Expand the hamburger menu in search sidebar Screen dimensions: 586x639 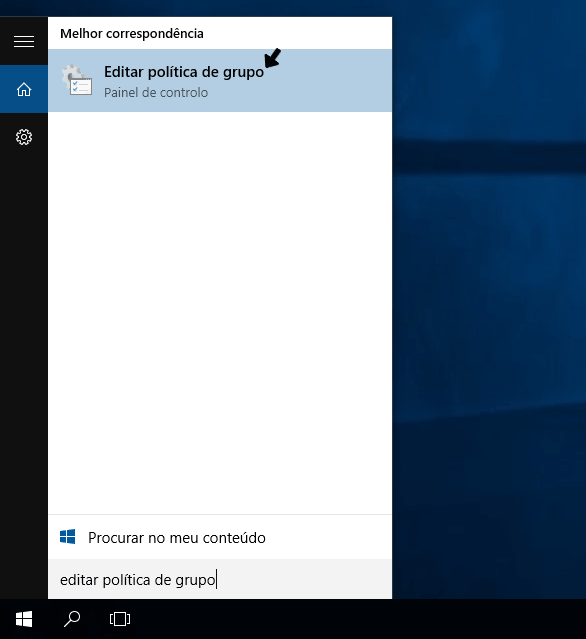tap(24, 41)
